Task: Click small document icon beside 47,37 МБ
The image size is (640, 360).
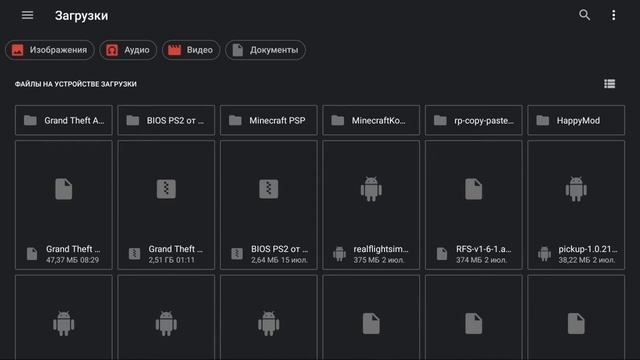Action: 32,254
